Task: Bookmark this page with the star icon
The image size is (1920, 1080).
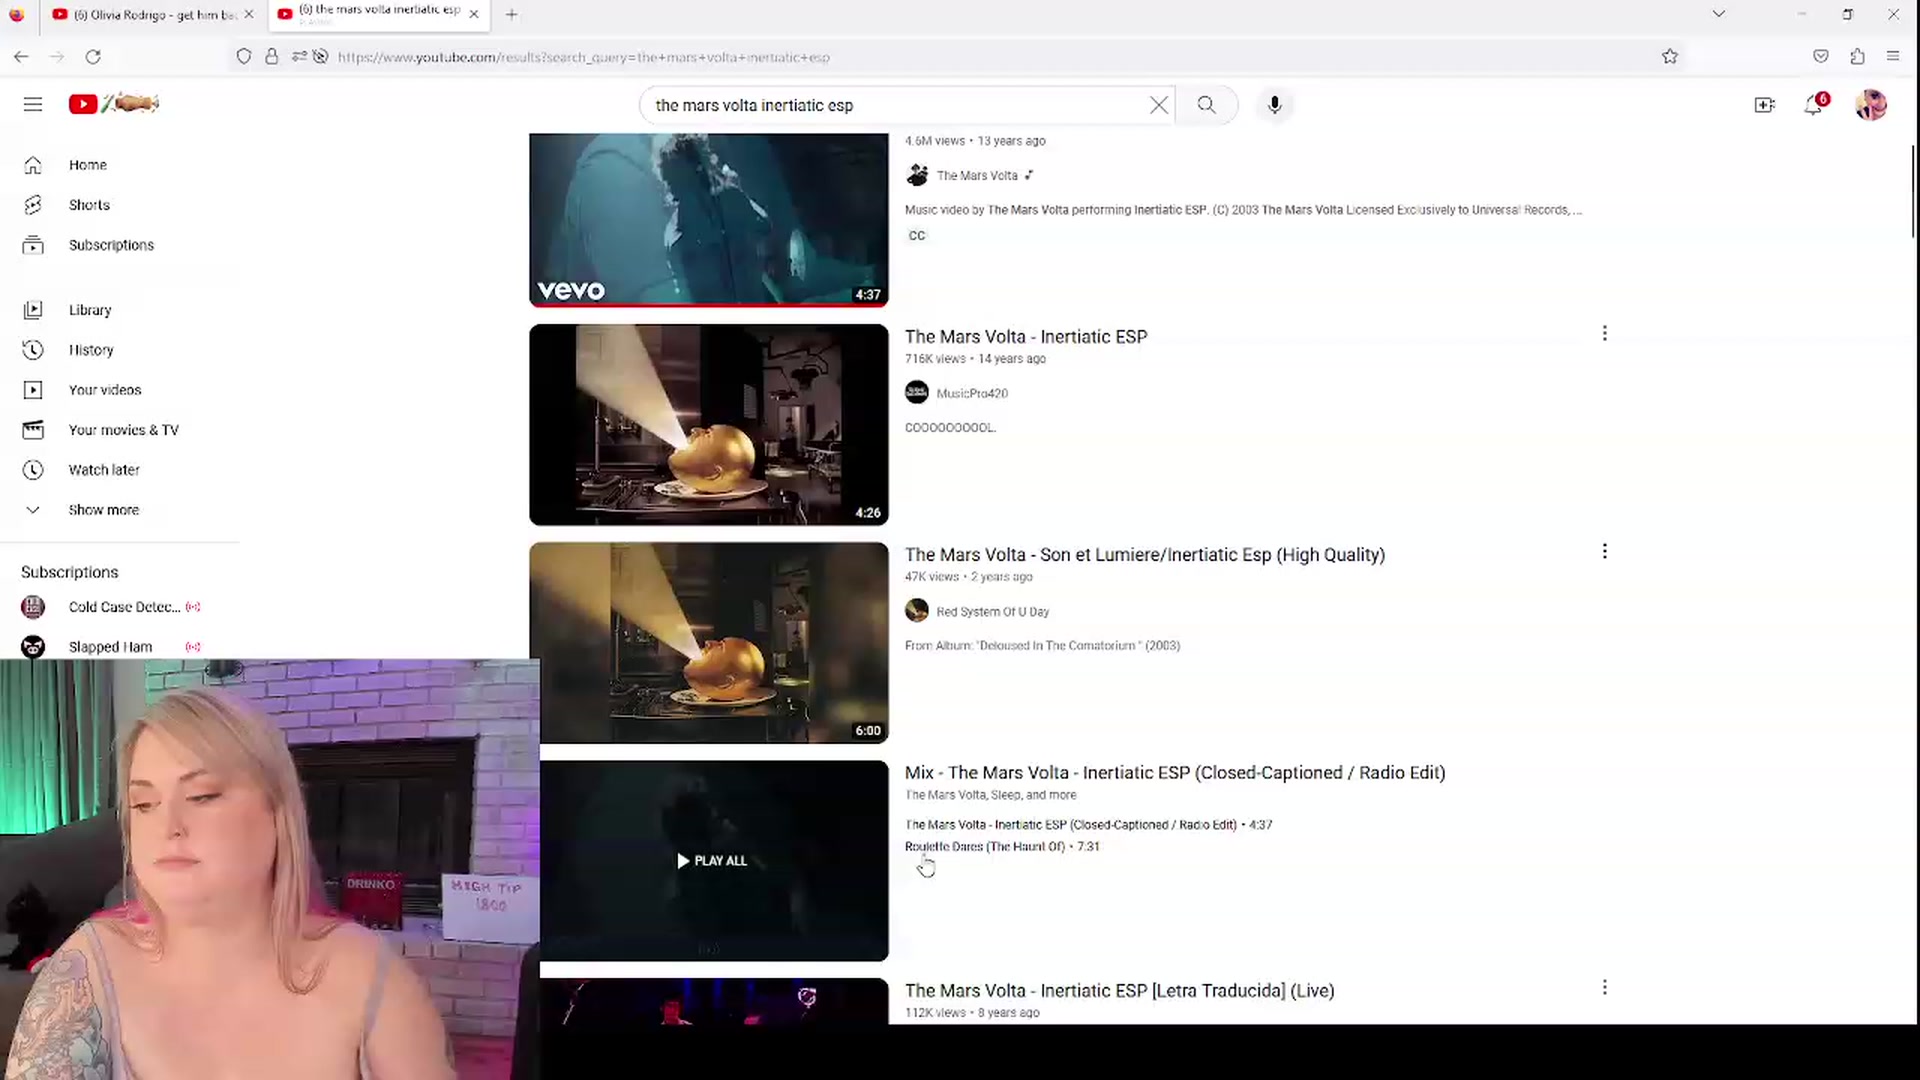Action: pyautogui.click(x=1670, y=57)
